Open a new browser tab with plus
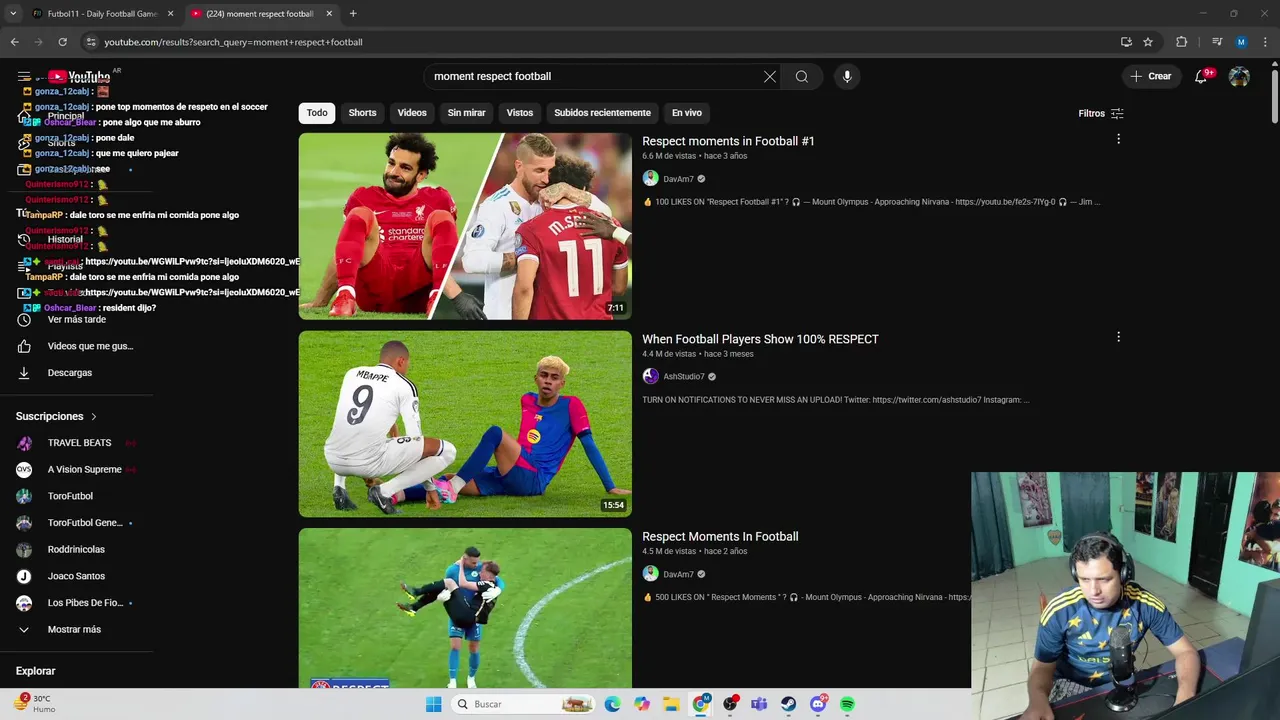The height and width of the screenshot is (720, 1280). tap(353, 14)
